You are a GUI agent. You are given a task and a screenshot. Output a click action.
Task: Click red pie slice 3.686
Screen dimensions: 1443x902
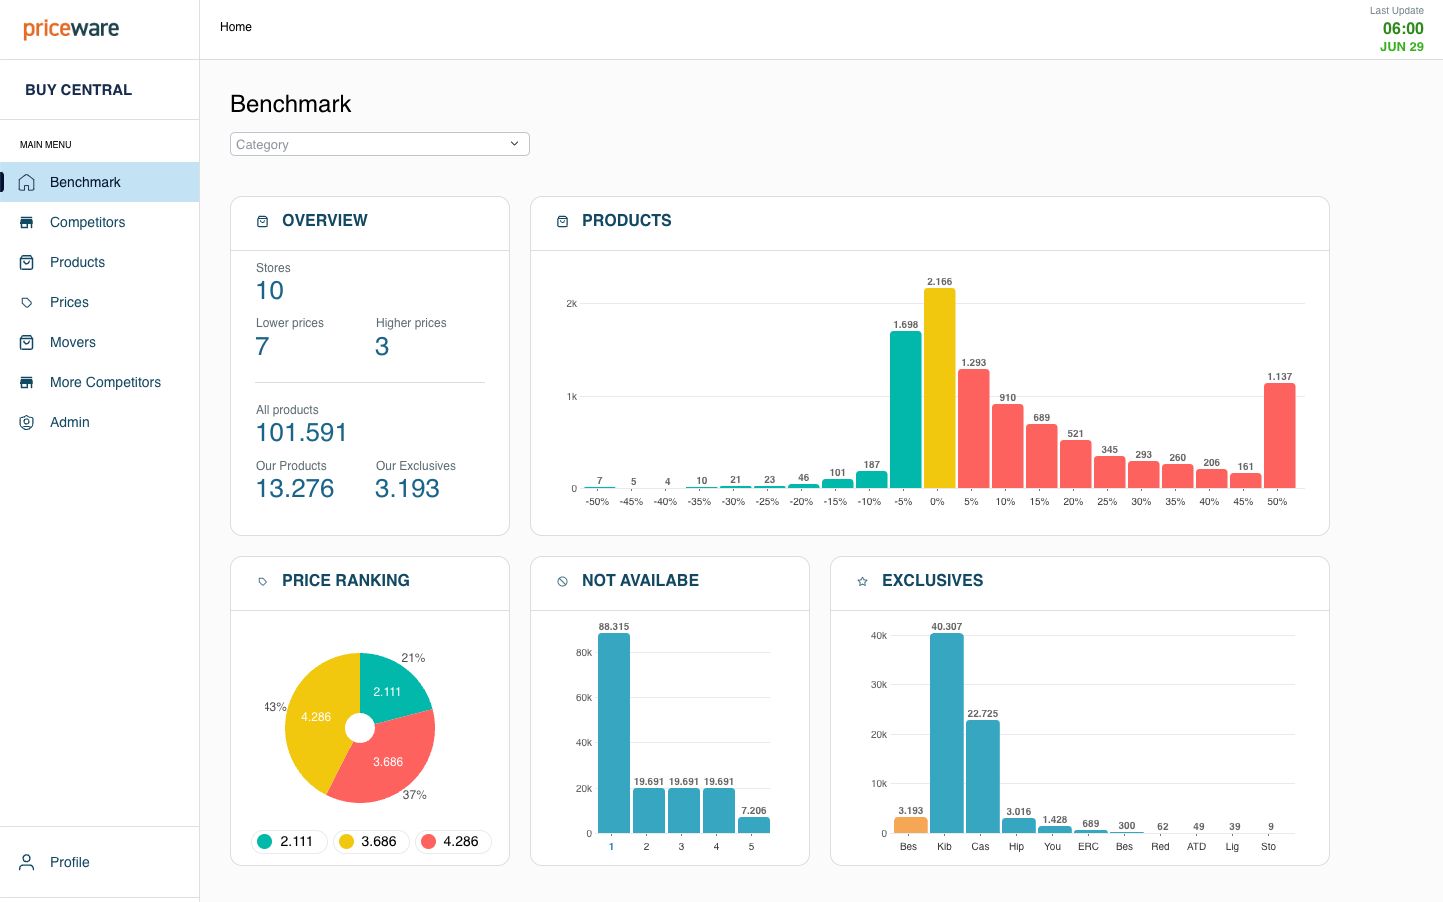pyautogui.click(x=390, y=760)
